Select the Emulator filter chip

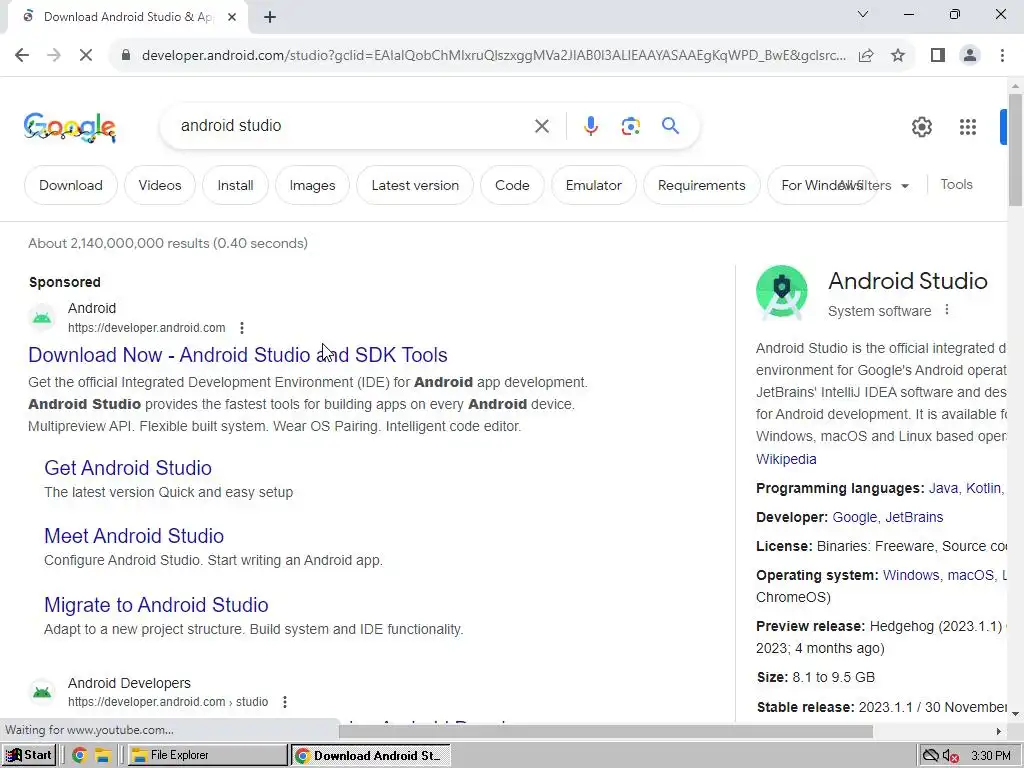tap(594, 185)
